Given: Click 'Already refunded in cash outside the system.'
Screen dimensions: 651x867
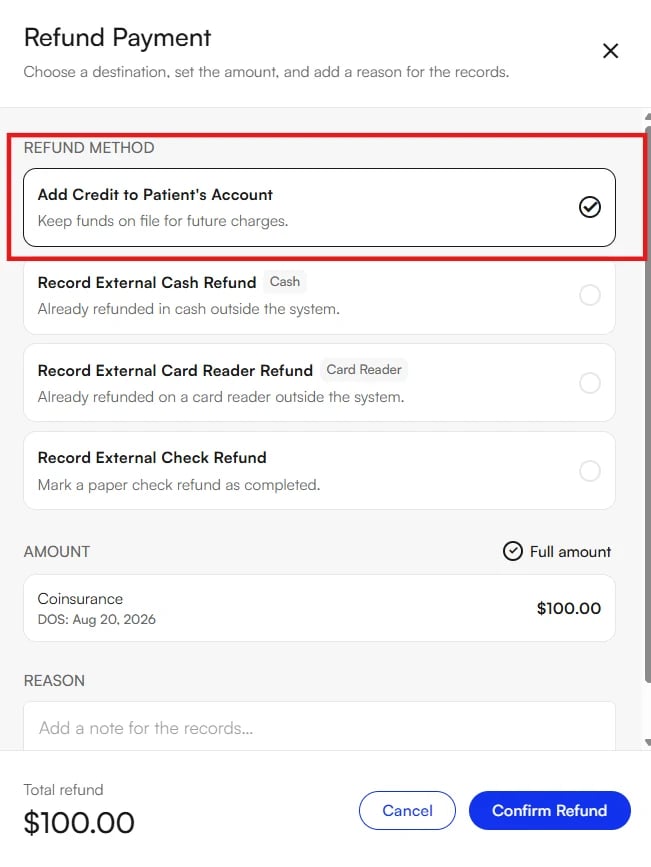Looking at the screenshot, I should [x=189, y=309].
